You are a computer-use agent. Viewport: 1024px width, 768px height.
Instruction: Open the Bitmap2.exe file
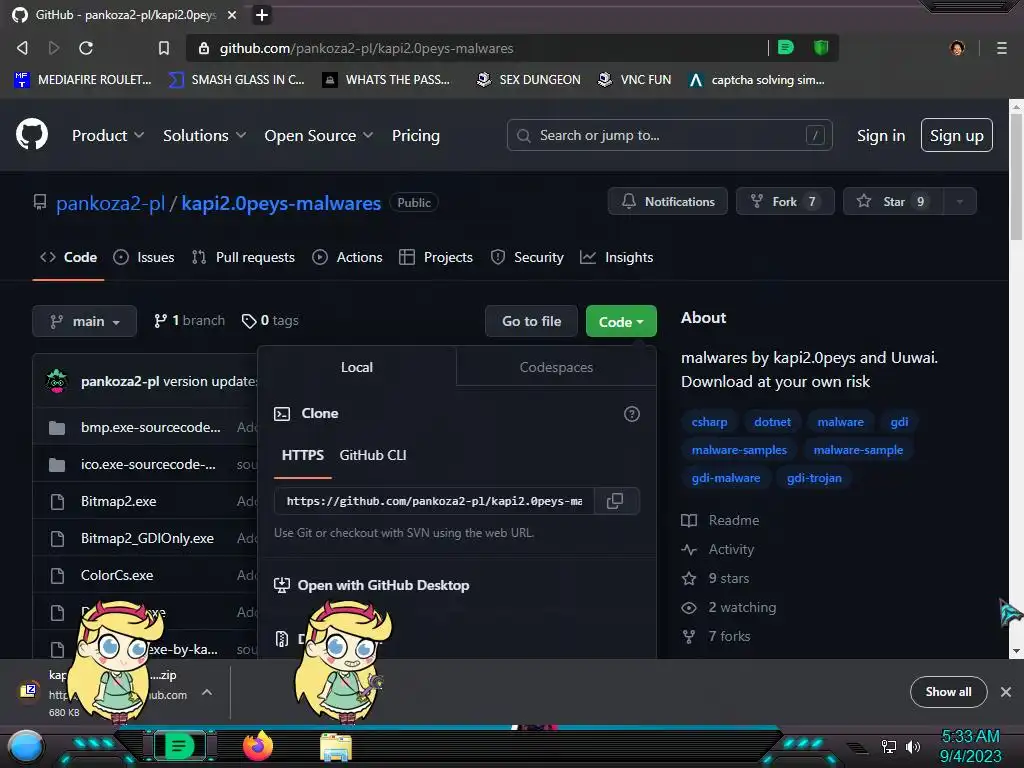click(x=118, y=502)
